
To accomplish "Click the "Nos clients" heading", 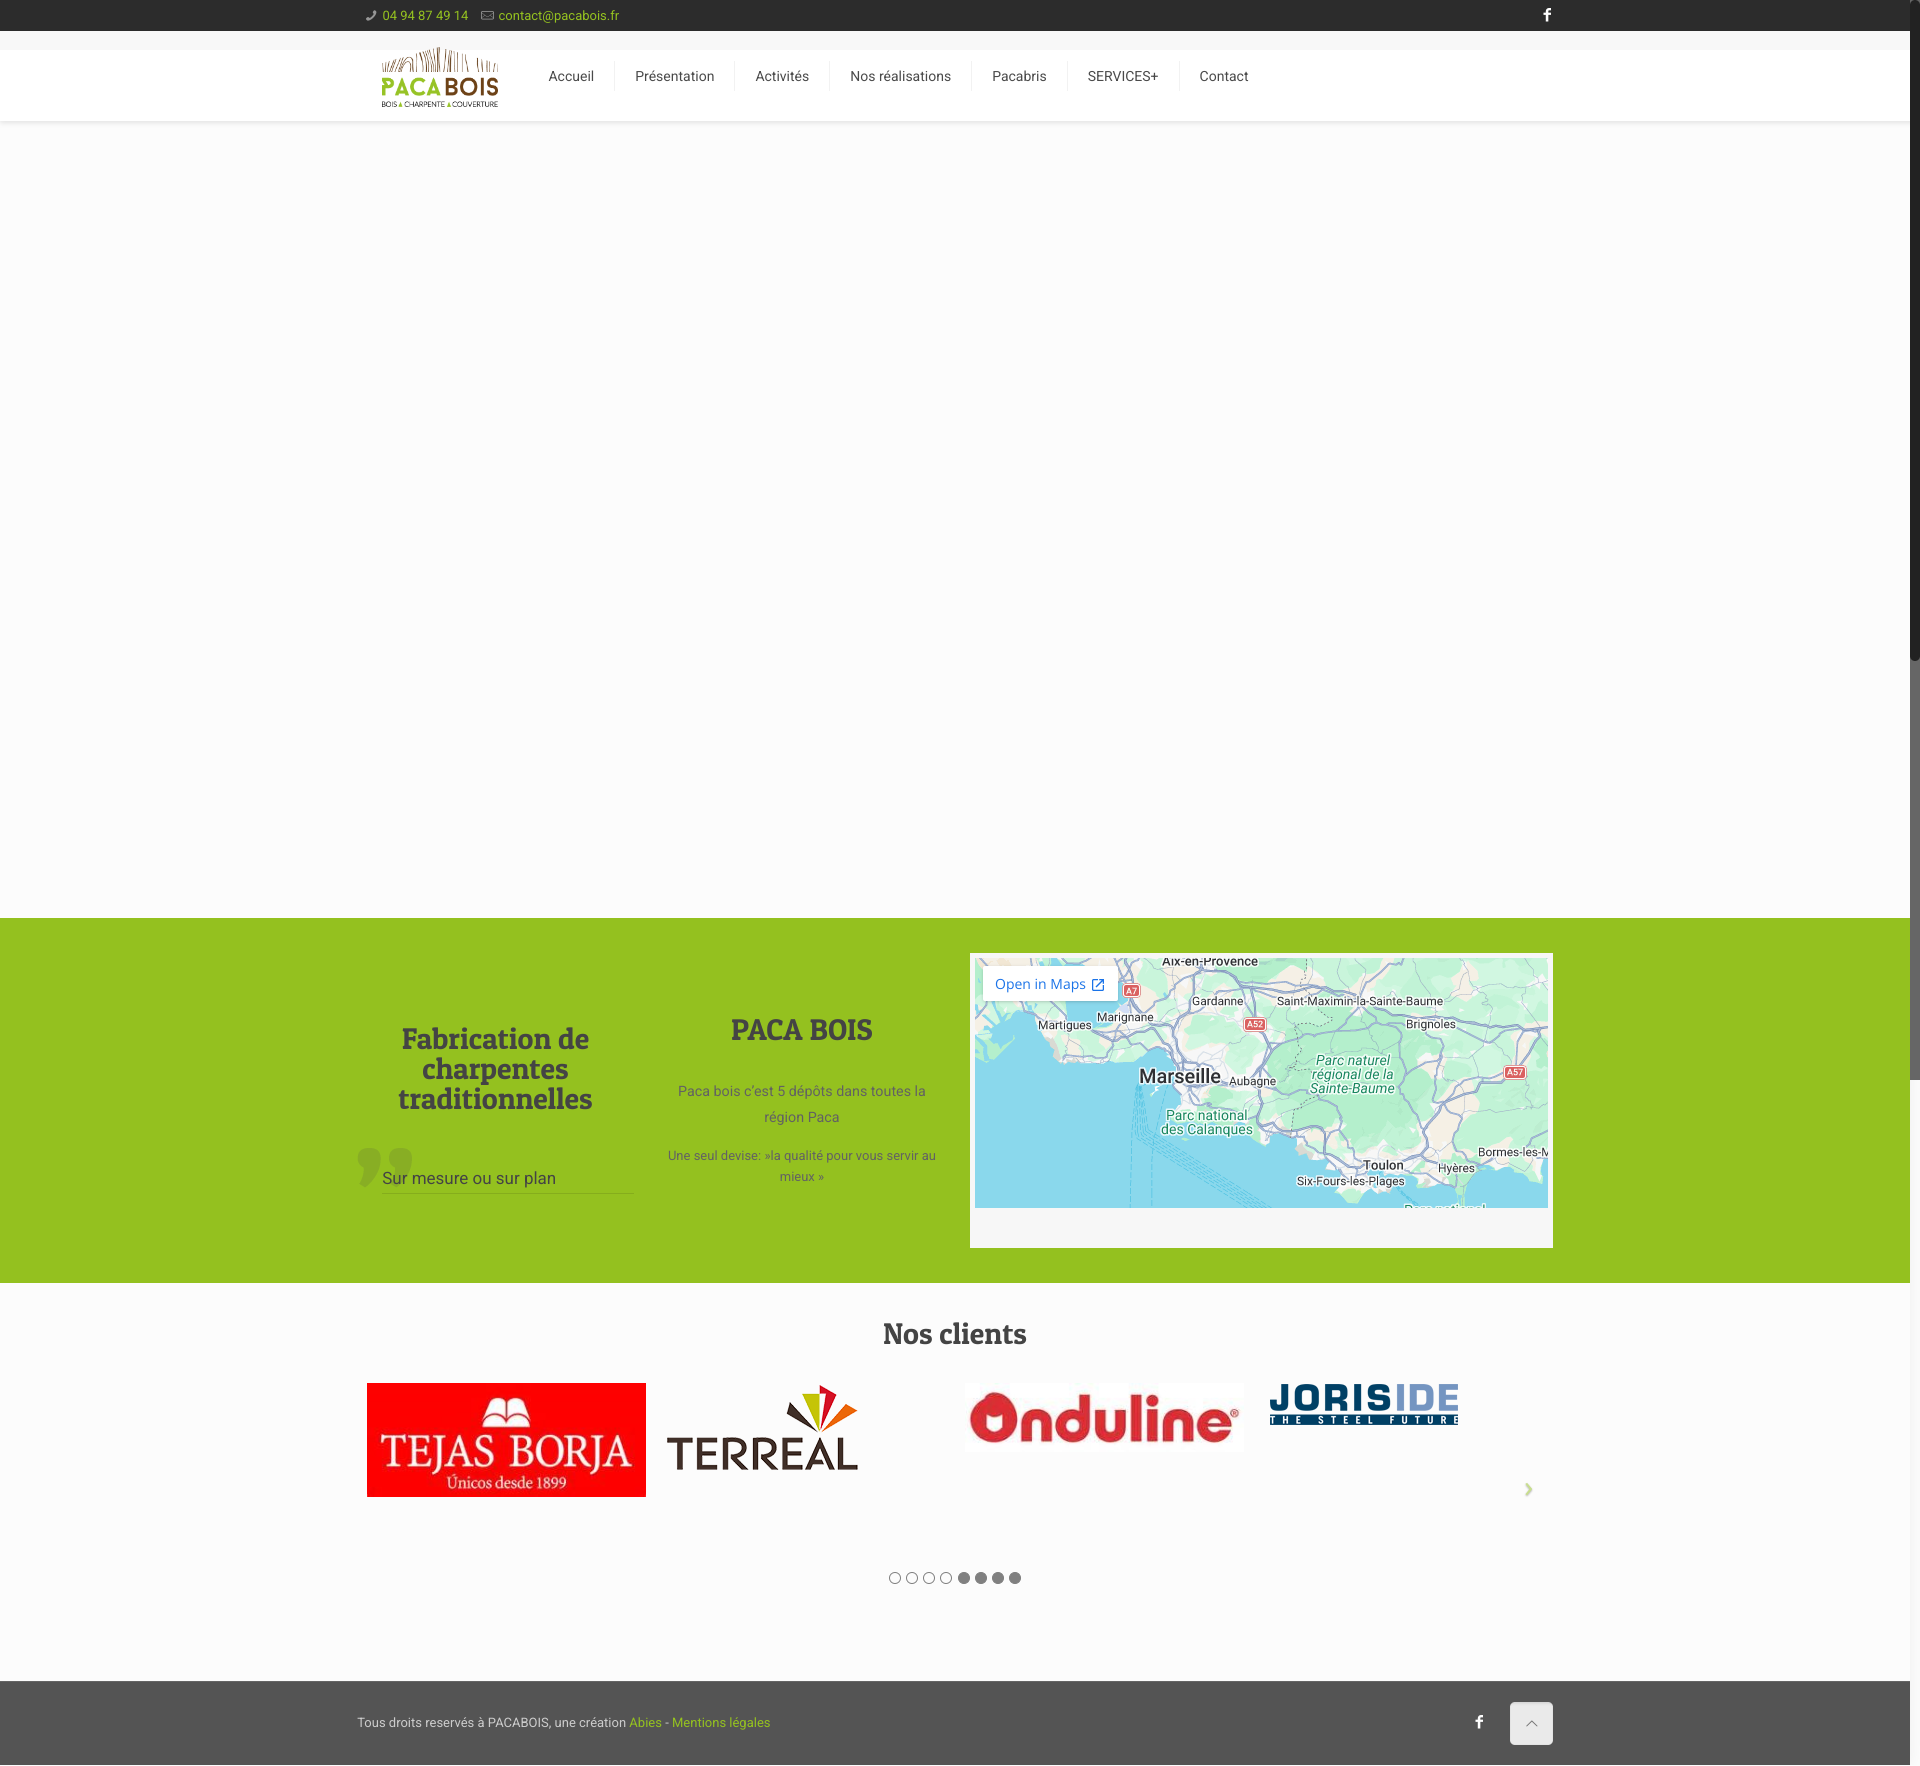I will [954, 1334].
